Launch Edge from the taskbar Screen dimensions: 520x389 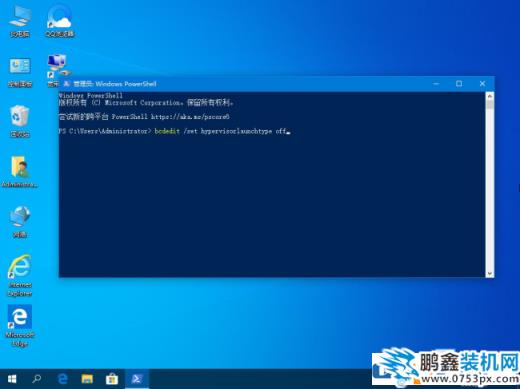pyautogui.click(x=62, y=379)
